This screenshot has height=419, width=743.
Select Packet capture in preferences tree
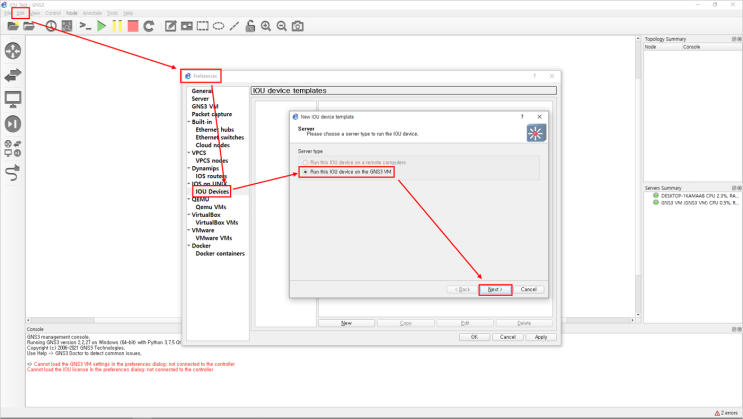pos(212,114)
